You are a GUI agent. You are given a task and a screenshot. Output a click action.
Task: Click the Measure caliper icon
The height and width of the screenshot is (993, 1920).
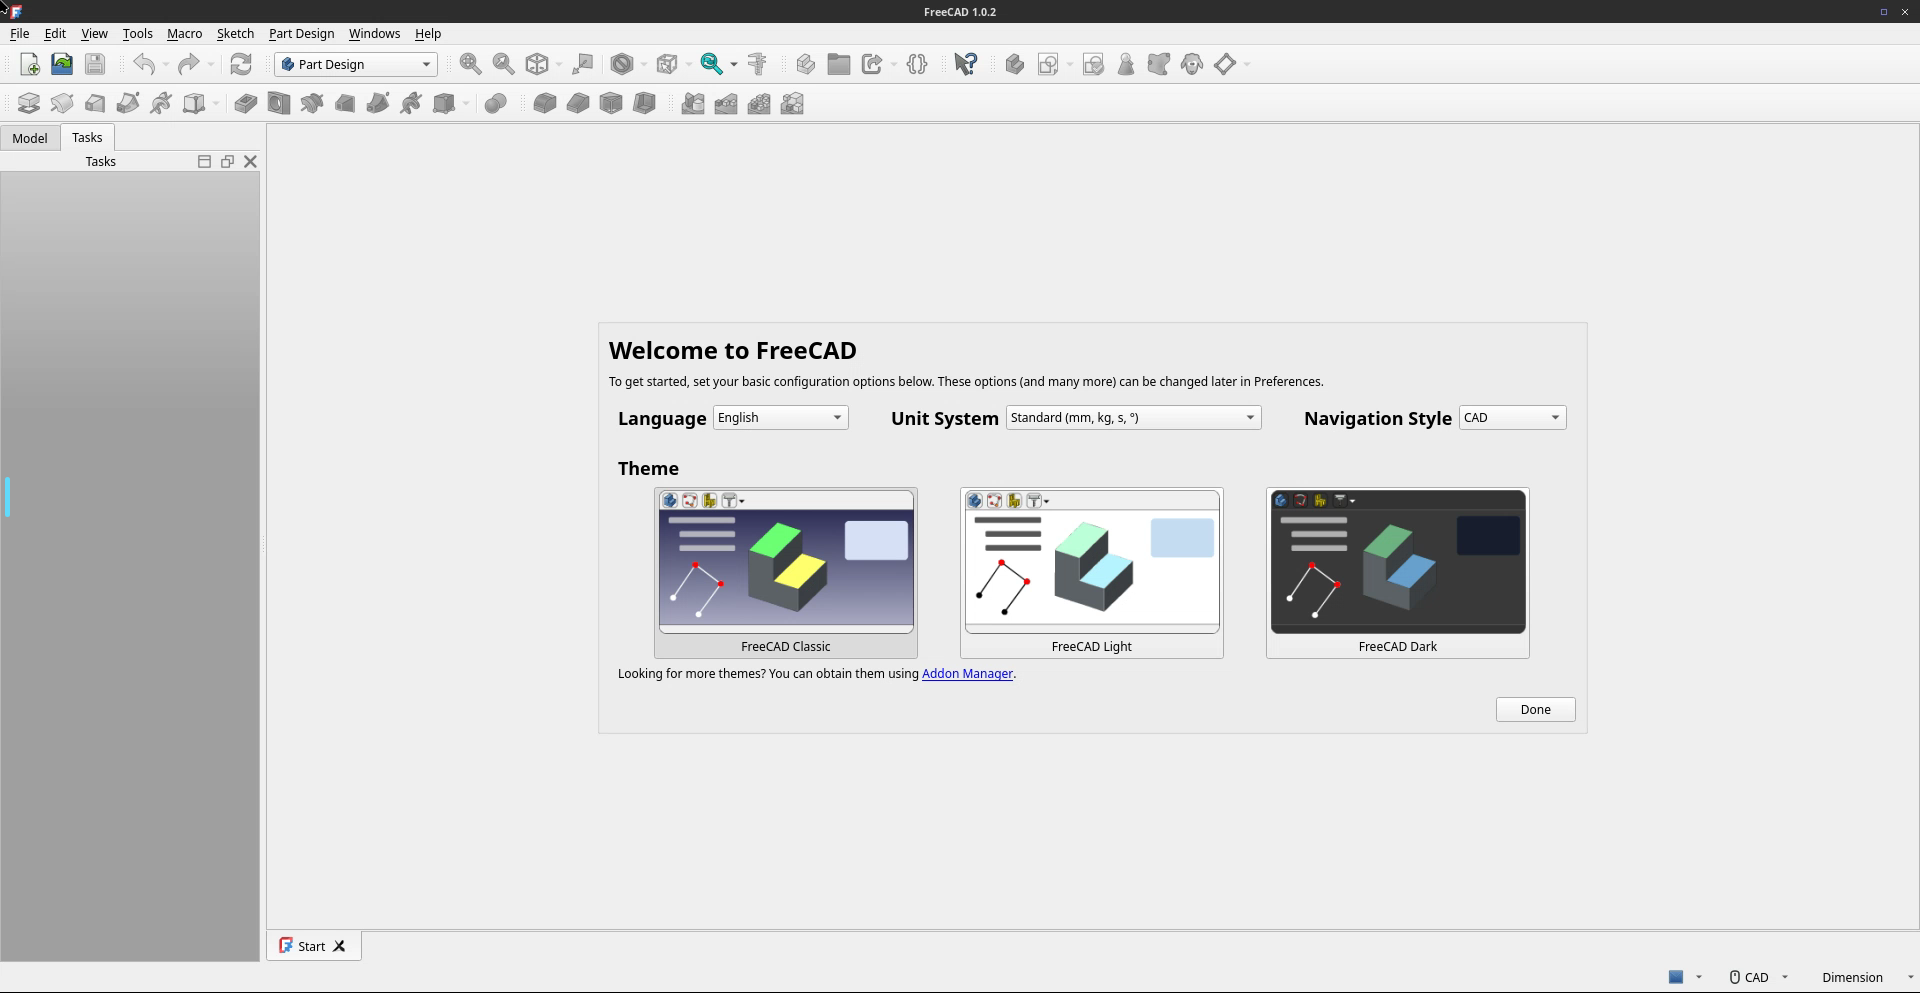click(x=757, y=65)
